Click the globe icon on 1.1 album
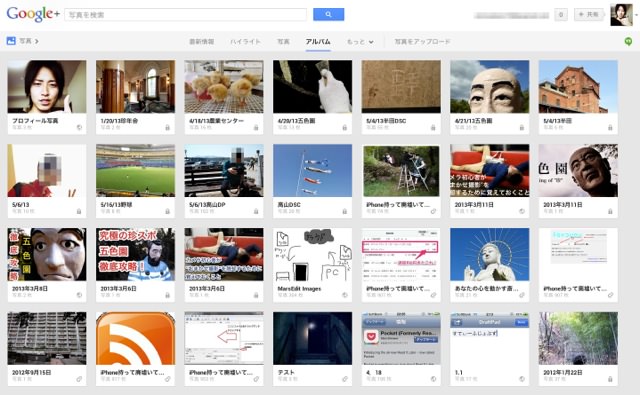Viewport: 640px width, 395px height. coord(522,379)
